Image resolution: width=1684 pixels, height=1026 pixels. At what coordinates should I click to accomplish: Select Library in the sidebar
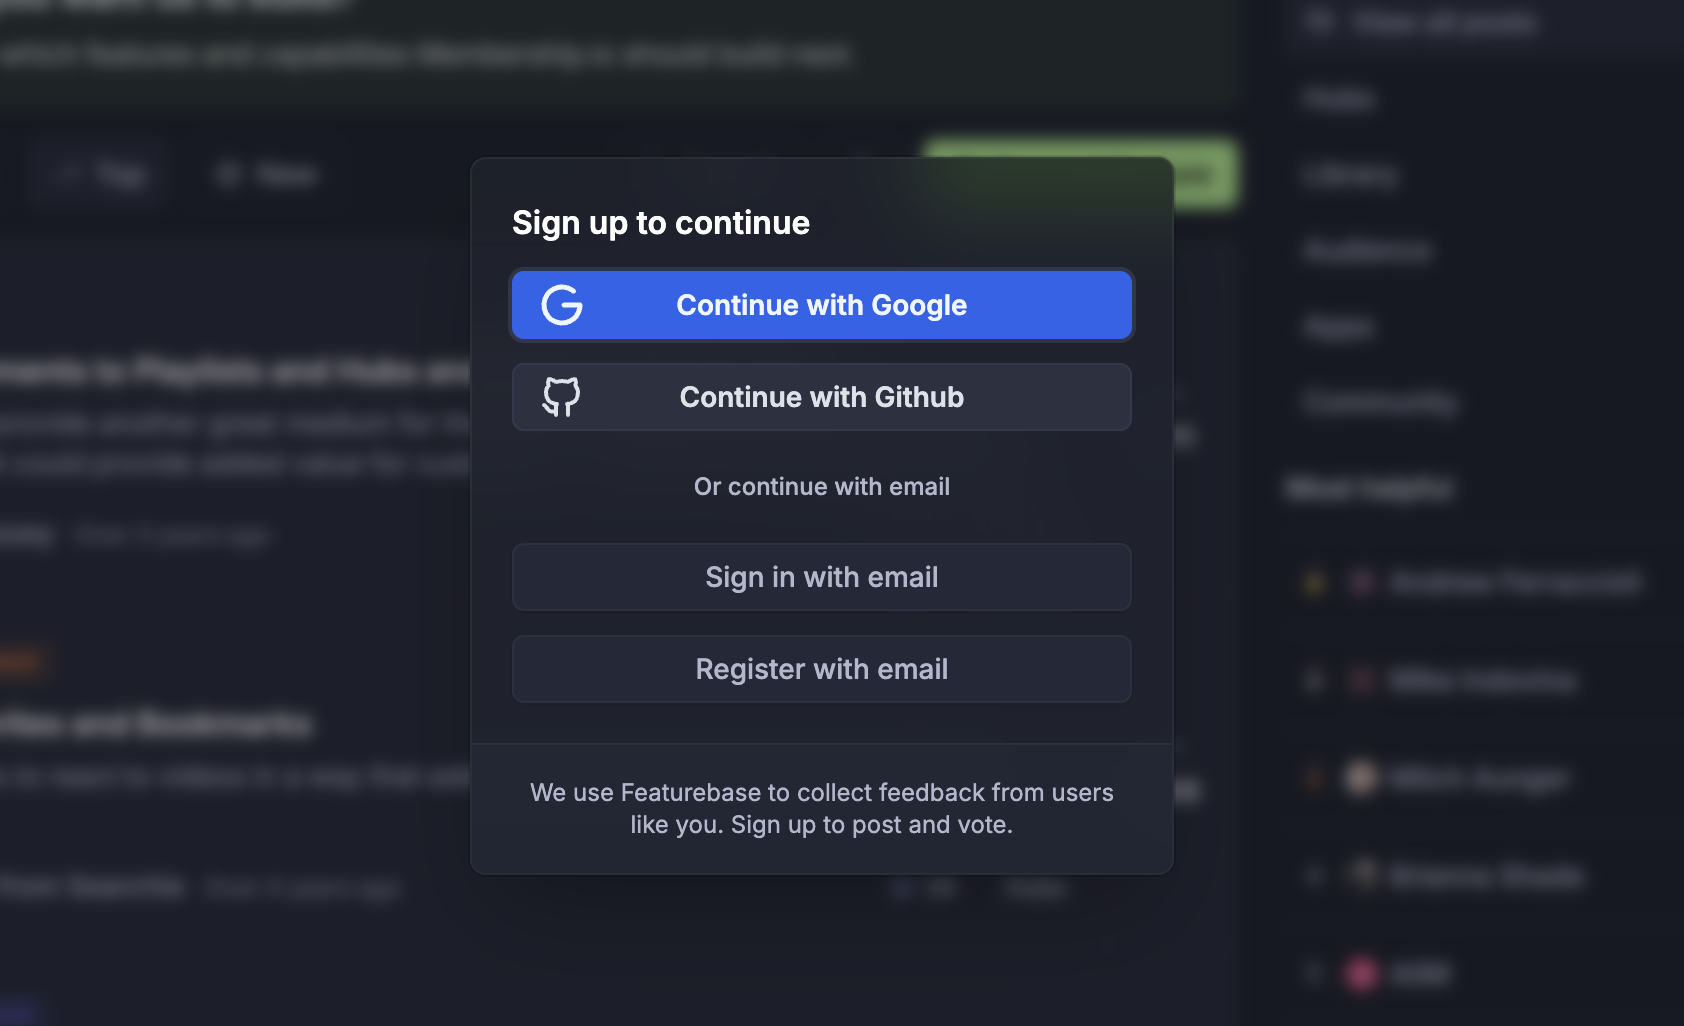tap(1348, 174)
